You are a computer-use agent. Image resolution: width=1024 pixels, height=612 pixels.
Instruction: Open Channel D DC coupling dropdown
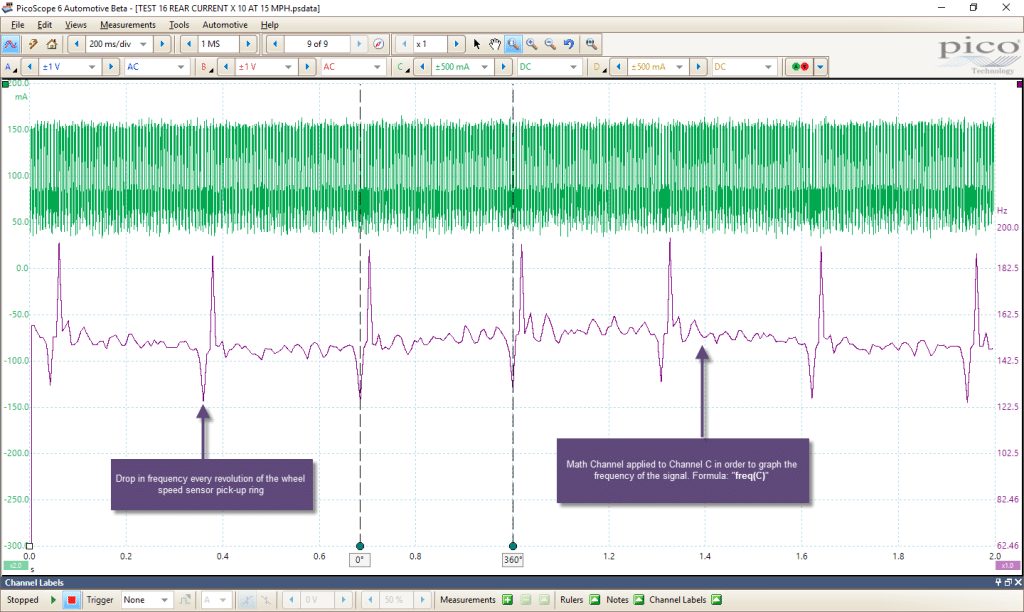point(769,67)
